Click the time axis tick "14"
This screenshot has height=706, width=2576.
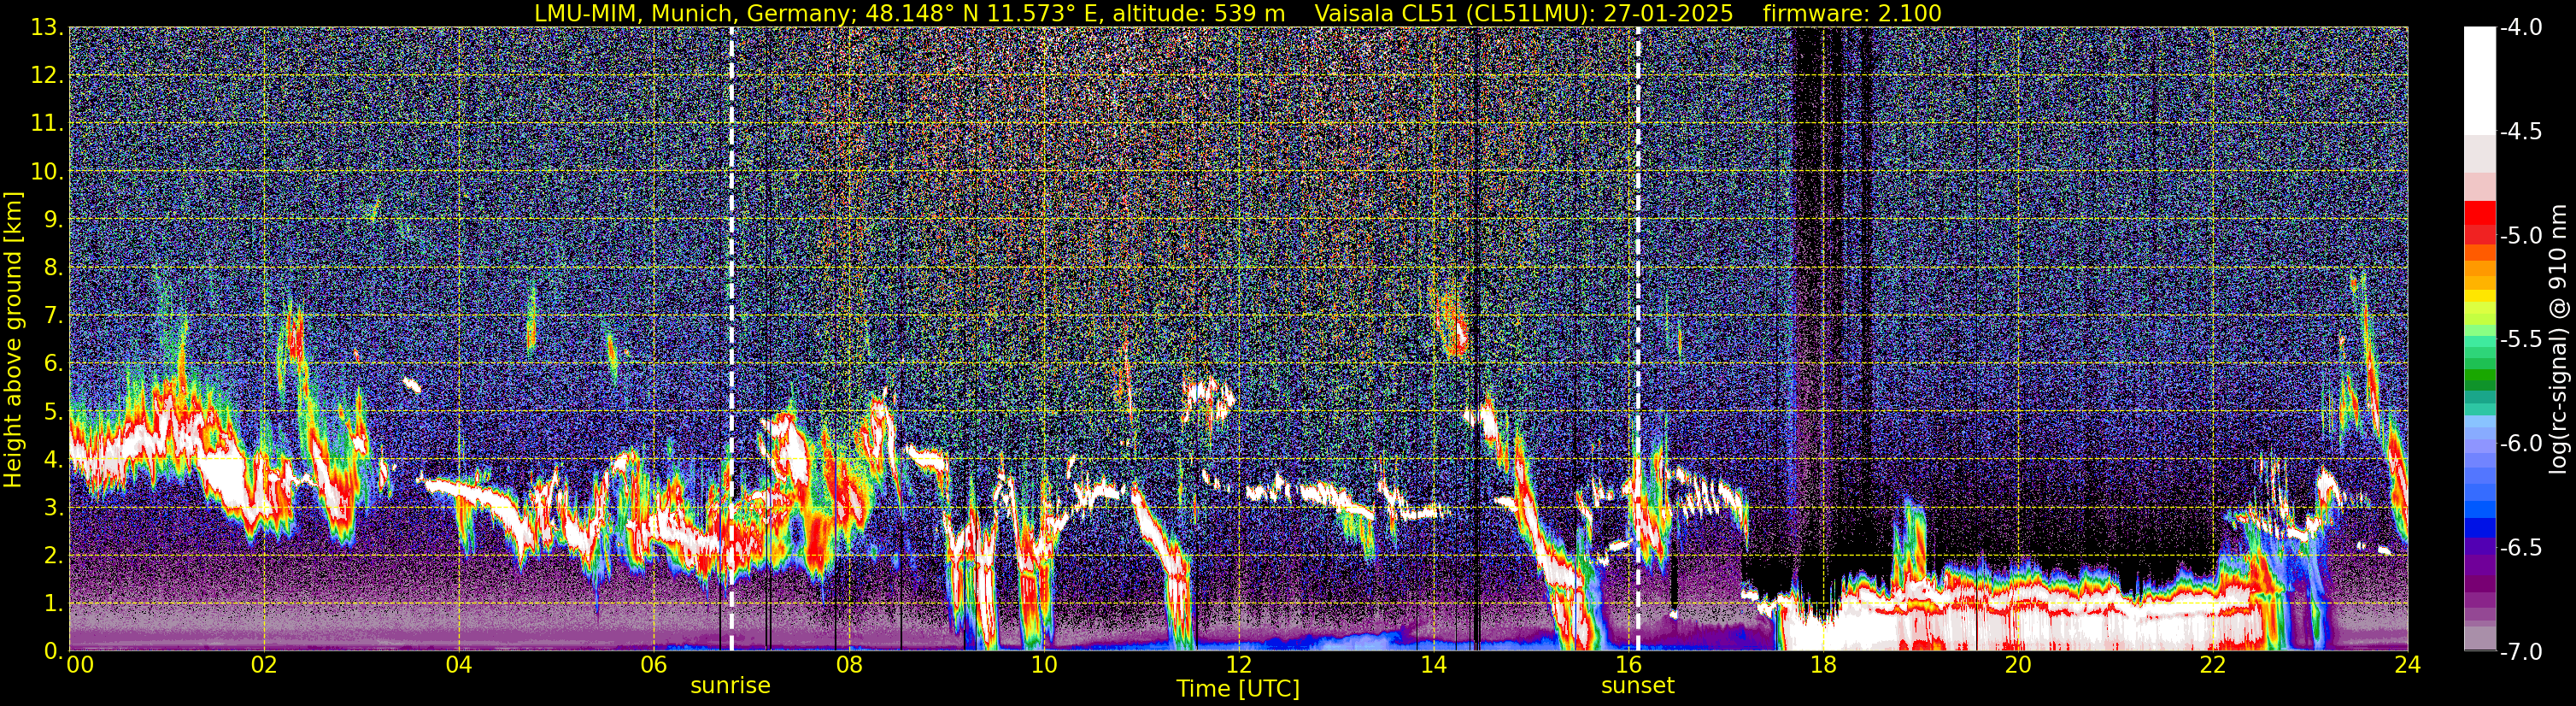pyautogui.click(x=1433, y=665)
